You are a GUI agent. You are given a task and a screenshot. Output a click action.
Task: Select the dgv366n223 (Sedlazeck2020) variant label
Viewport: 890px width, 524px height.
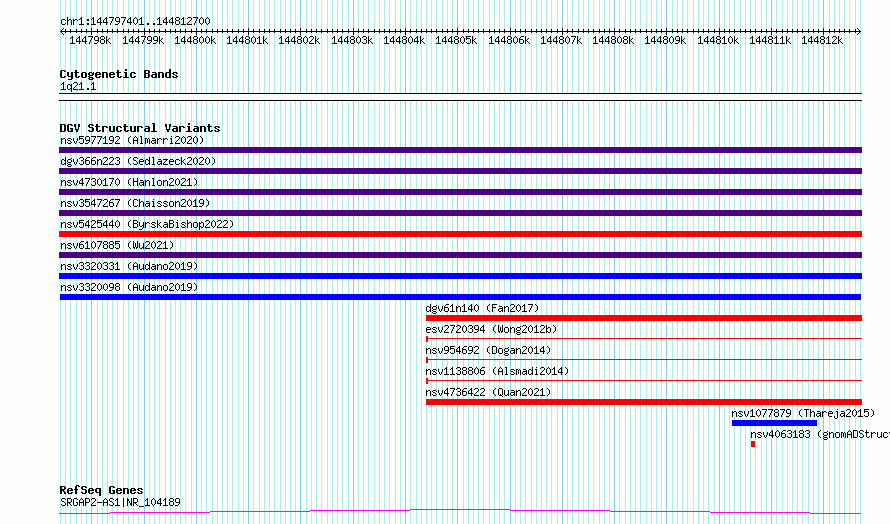pos(138,161)
